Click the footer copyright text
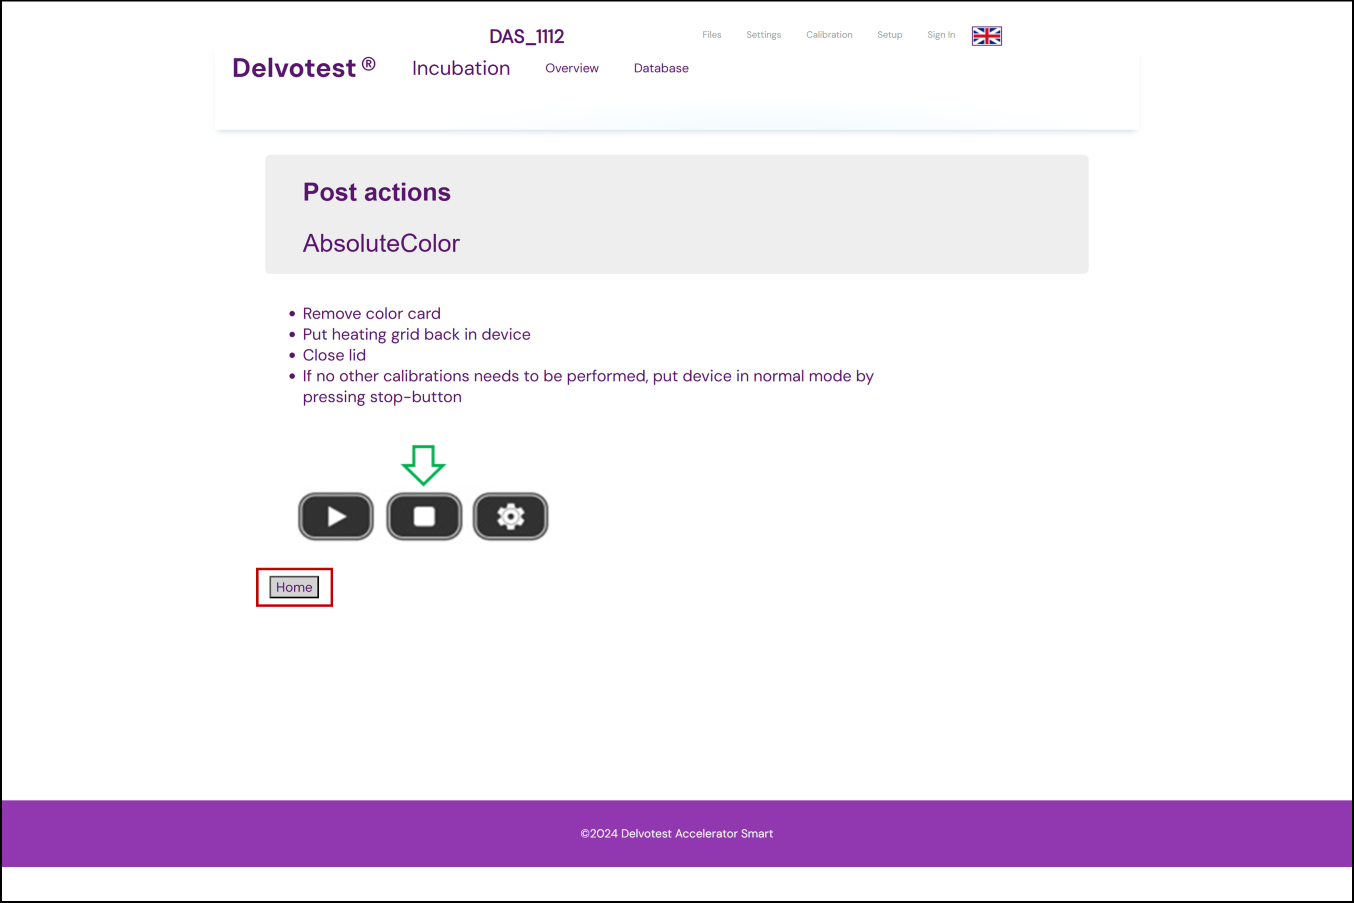This screenshot has width=1354, height=903. [x=677, y=833]
